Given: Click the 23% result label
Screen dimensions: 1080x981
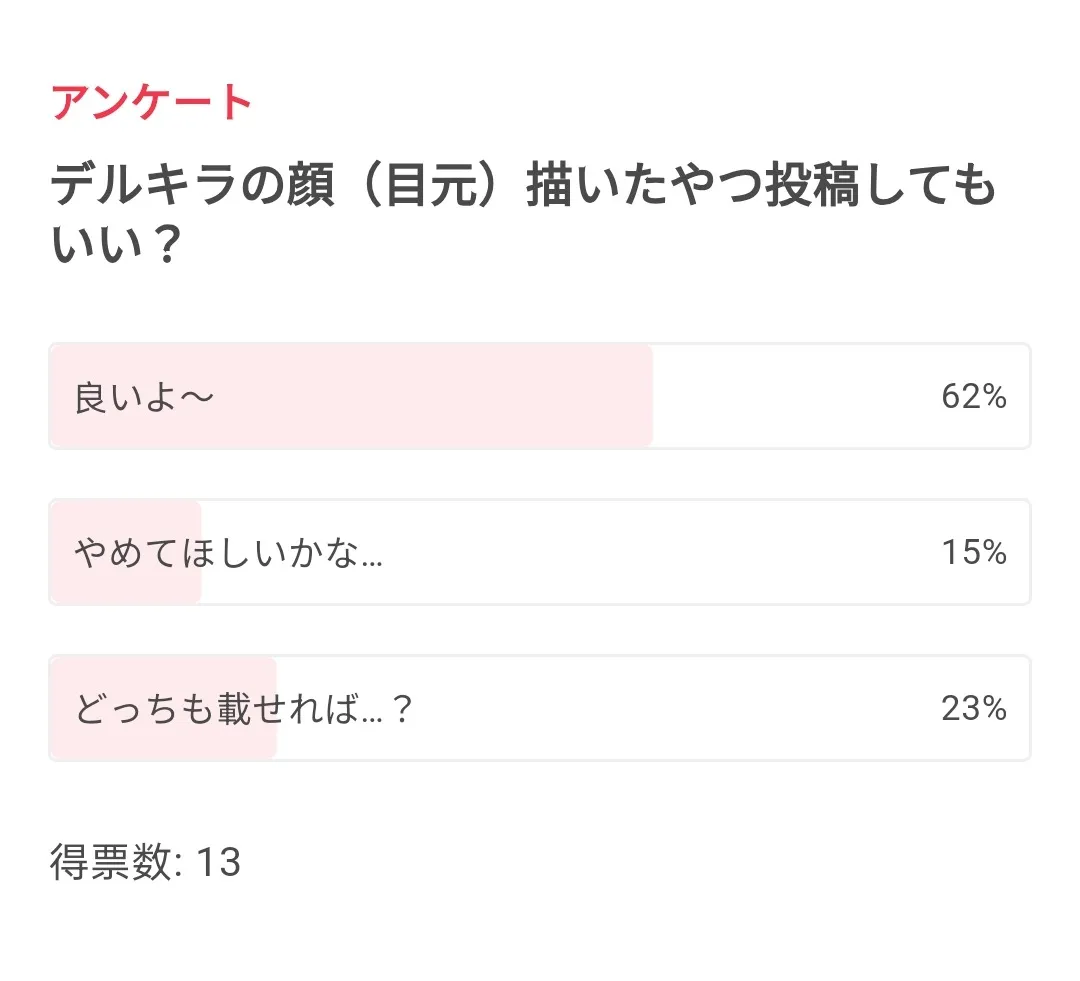Looking at the screenshot, I should point(973,709).
